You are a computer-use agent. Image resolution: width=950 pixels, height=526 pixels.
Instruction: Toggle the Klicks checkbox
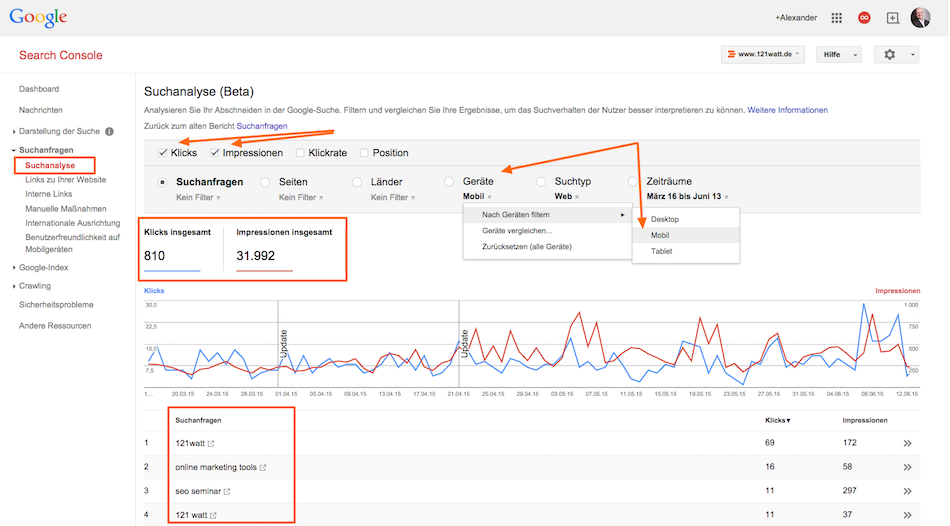(162, 153)
